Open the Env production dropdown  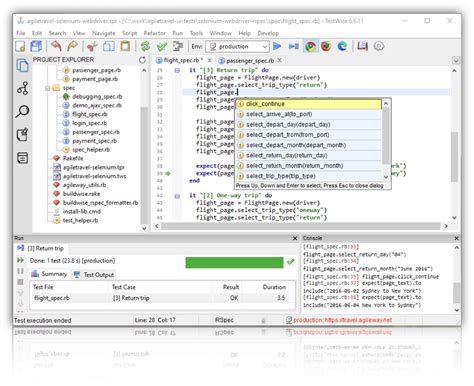pos(237,46)
